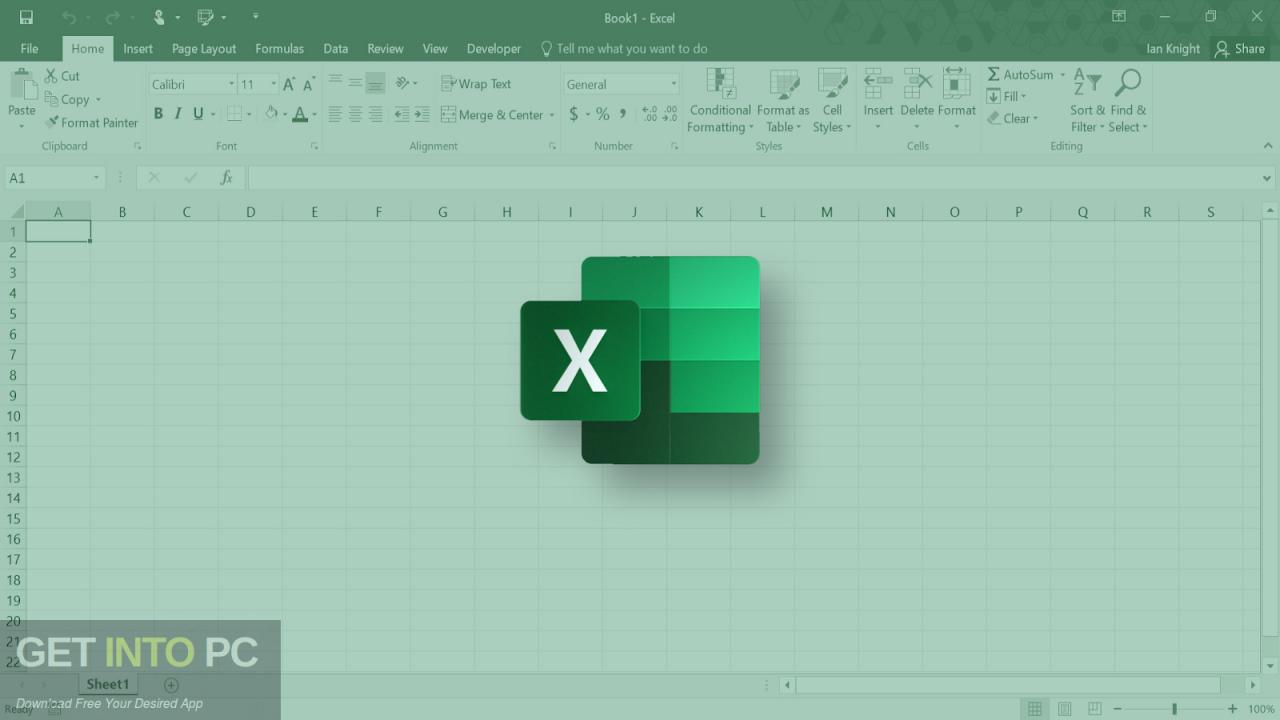This screenshot has height=720, width=1280.
Task: Open Format as Table gallery
Action: (783, 101)
